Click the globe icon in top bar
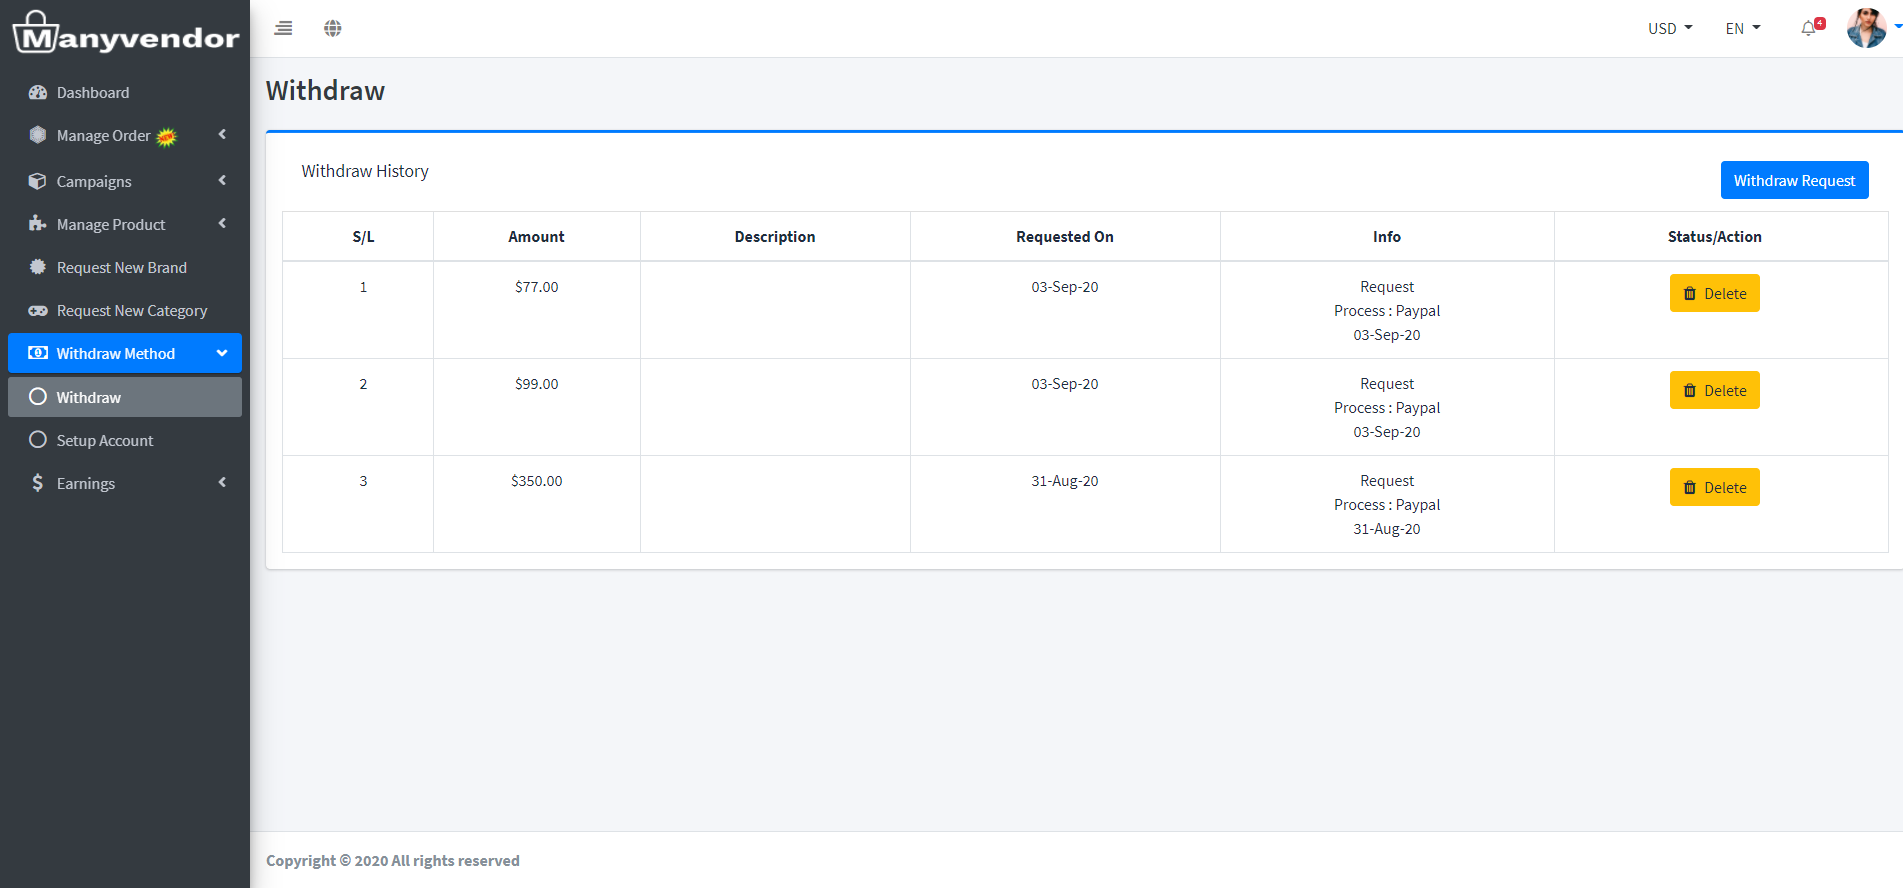Image resolution: width=1903 pixels, height=888 pixels. coord(333,28)
